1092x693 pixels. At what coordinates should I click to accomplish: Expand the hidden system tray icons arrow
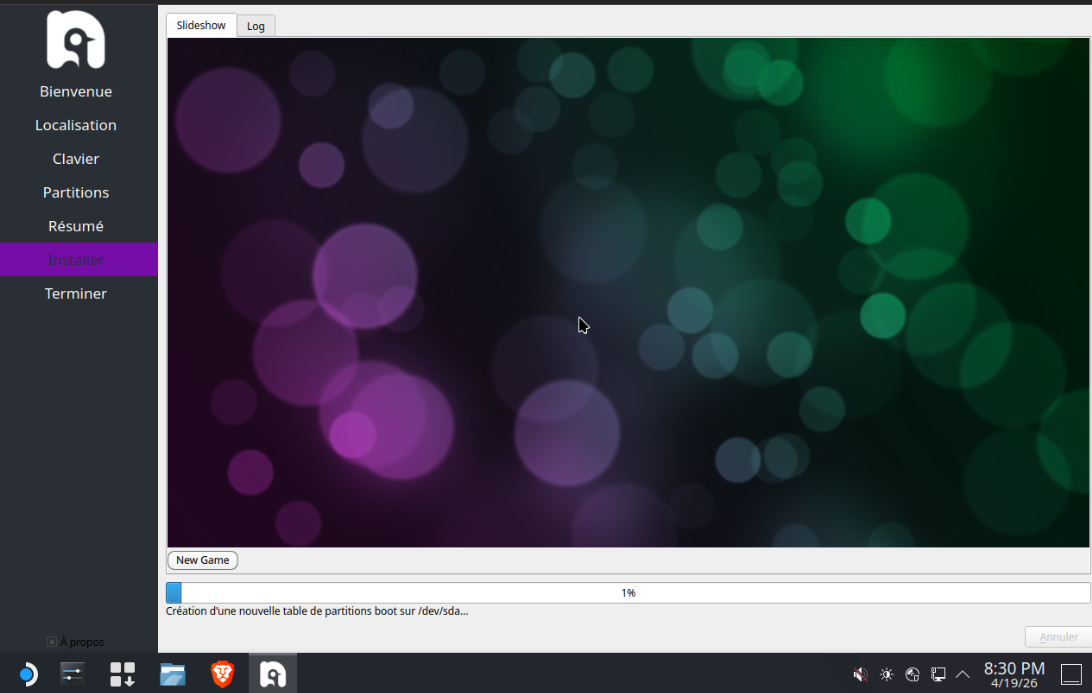coord(963,674)
